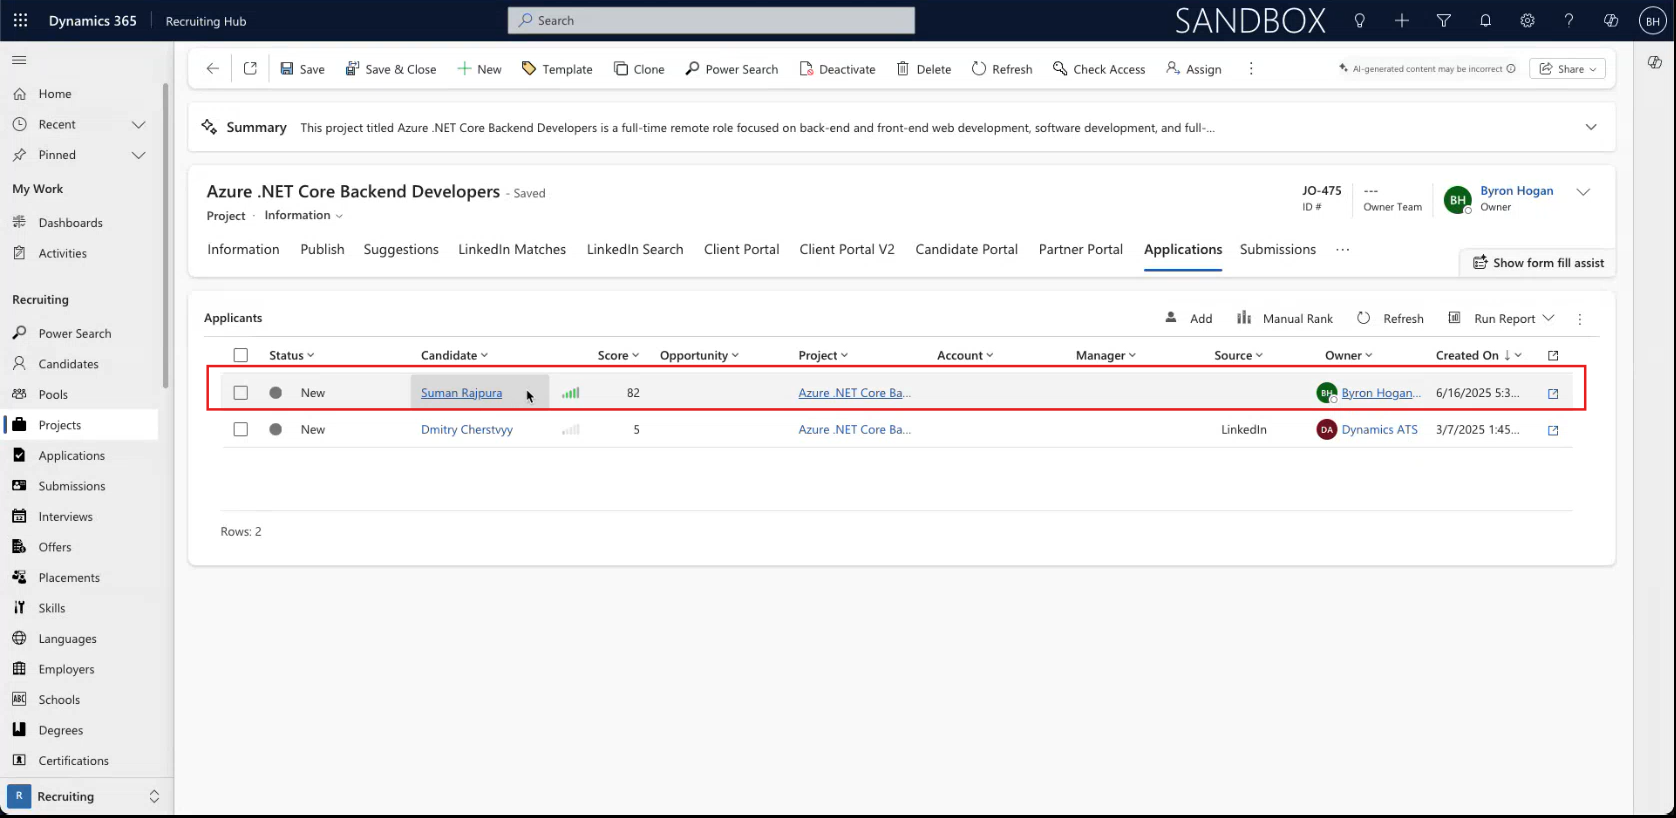Open Suman Rajpura row pop-out icon

click(x=1553, y=394)
